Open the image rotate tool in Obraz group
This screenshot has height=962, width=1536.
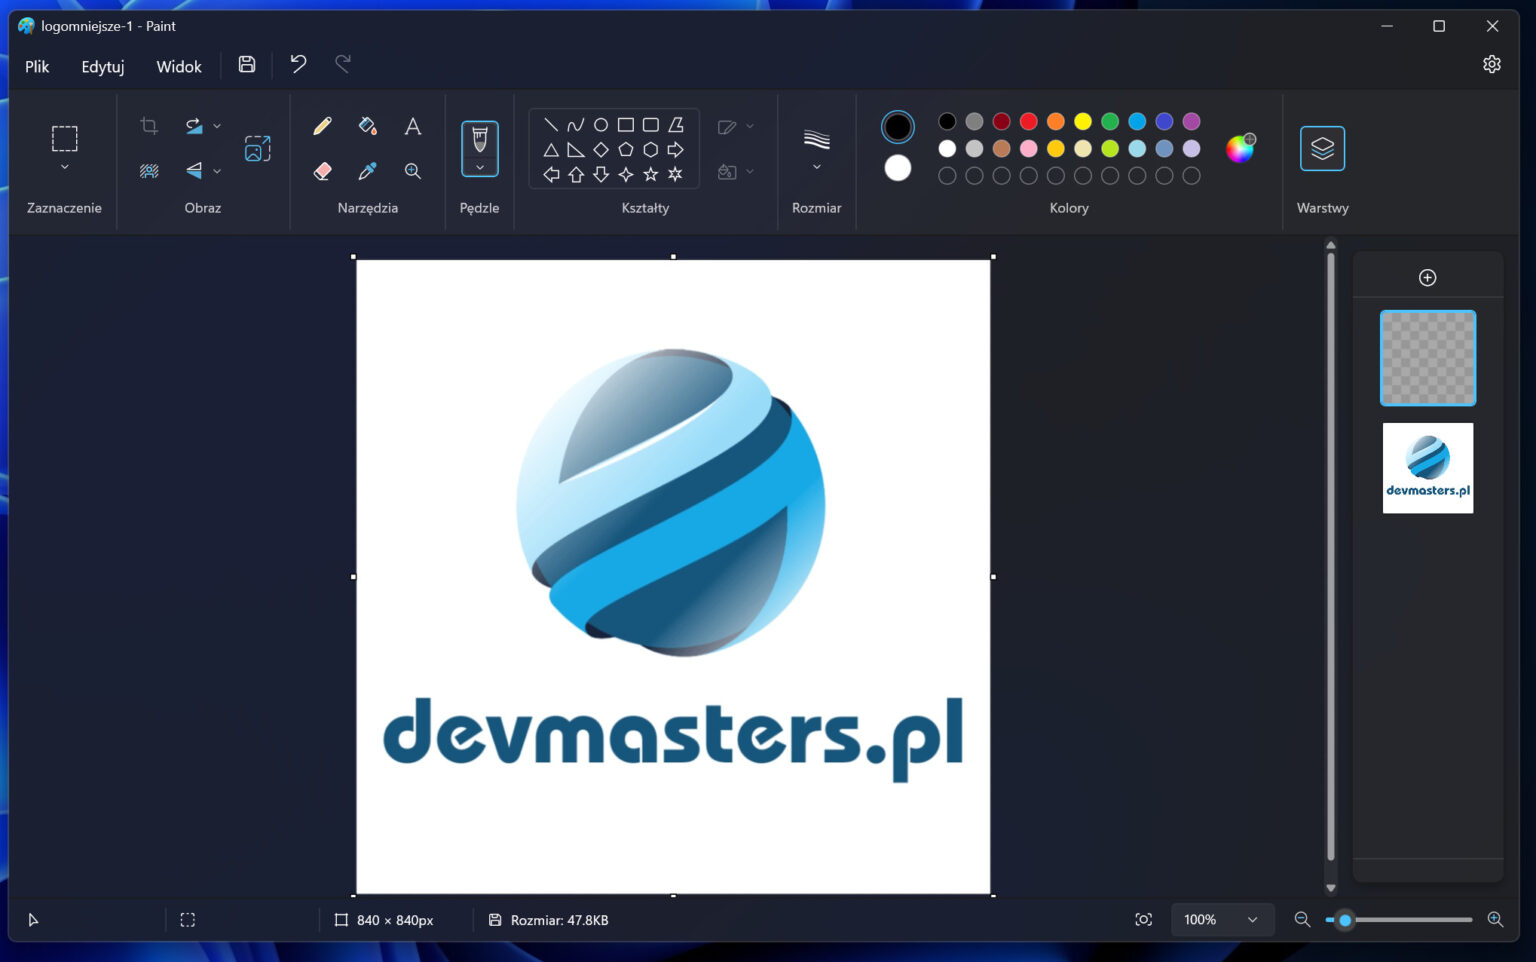click(x=193, y=124)
